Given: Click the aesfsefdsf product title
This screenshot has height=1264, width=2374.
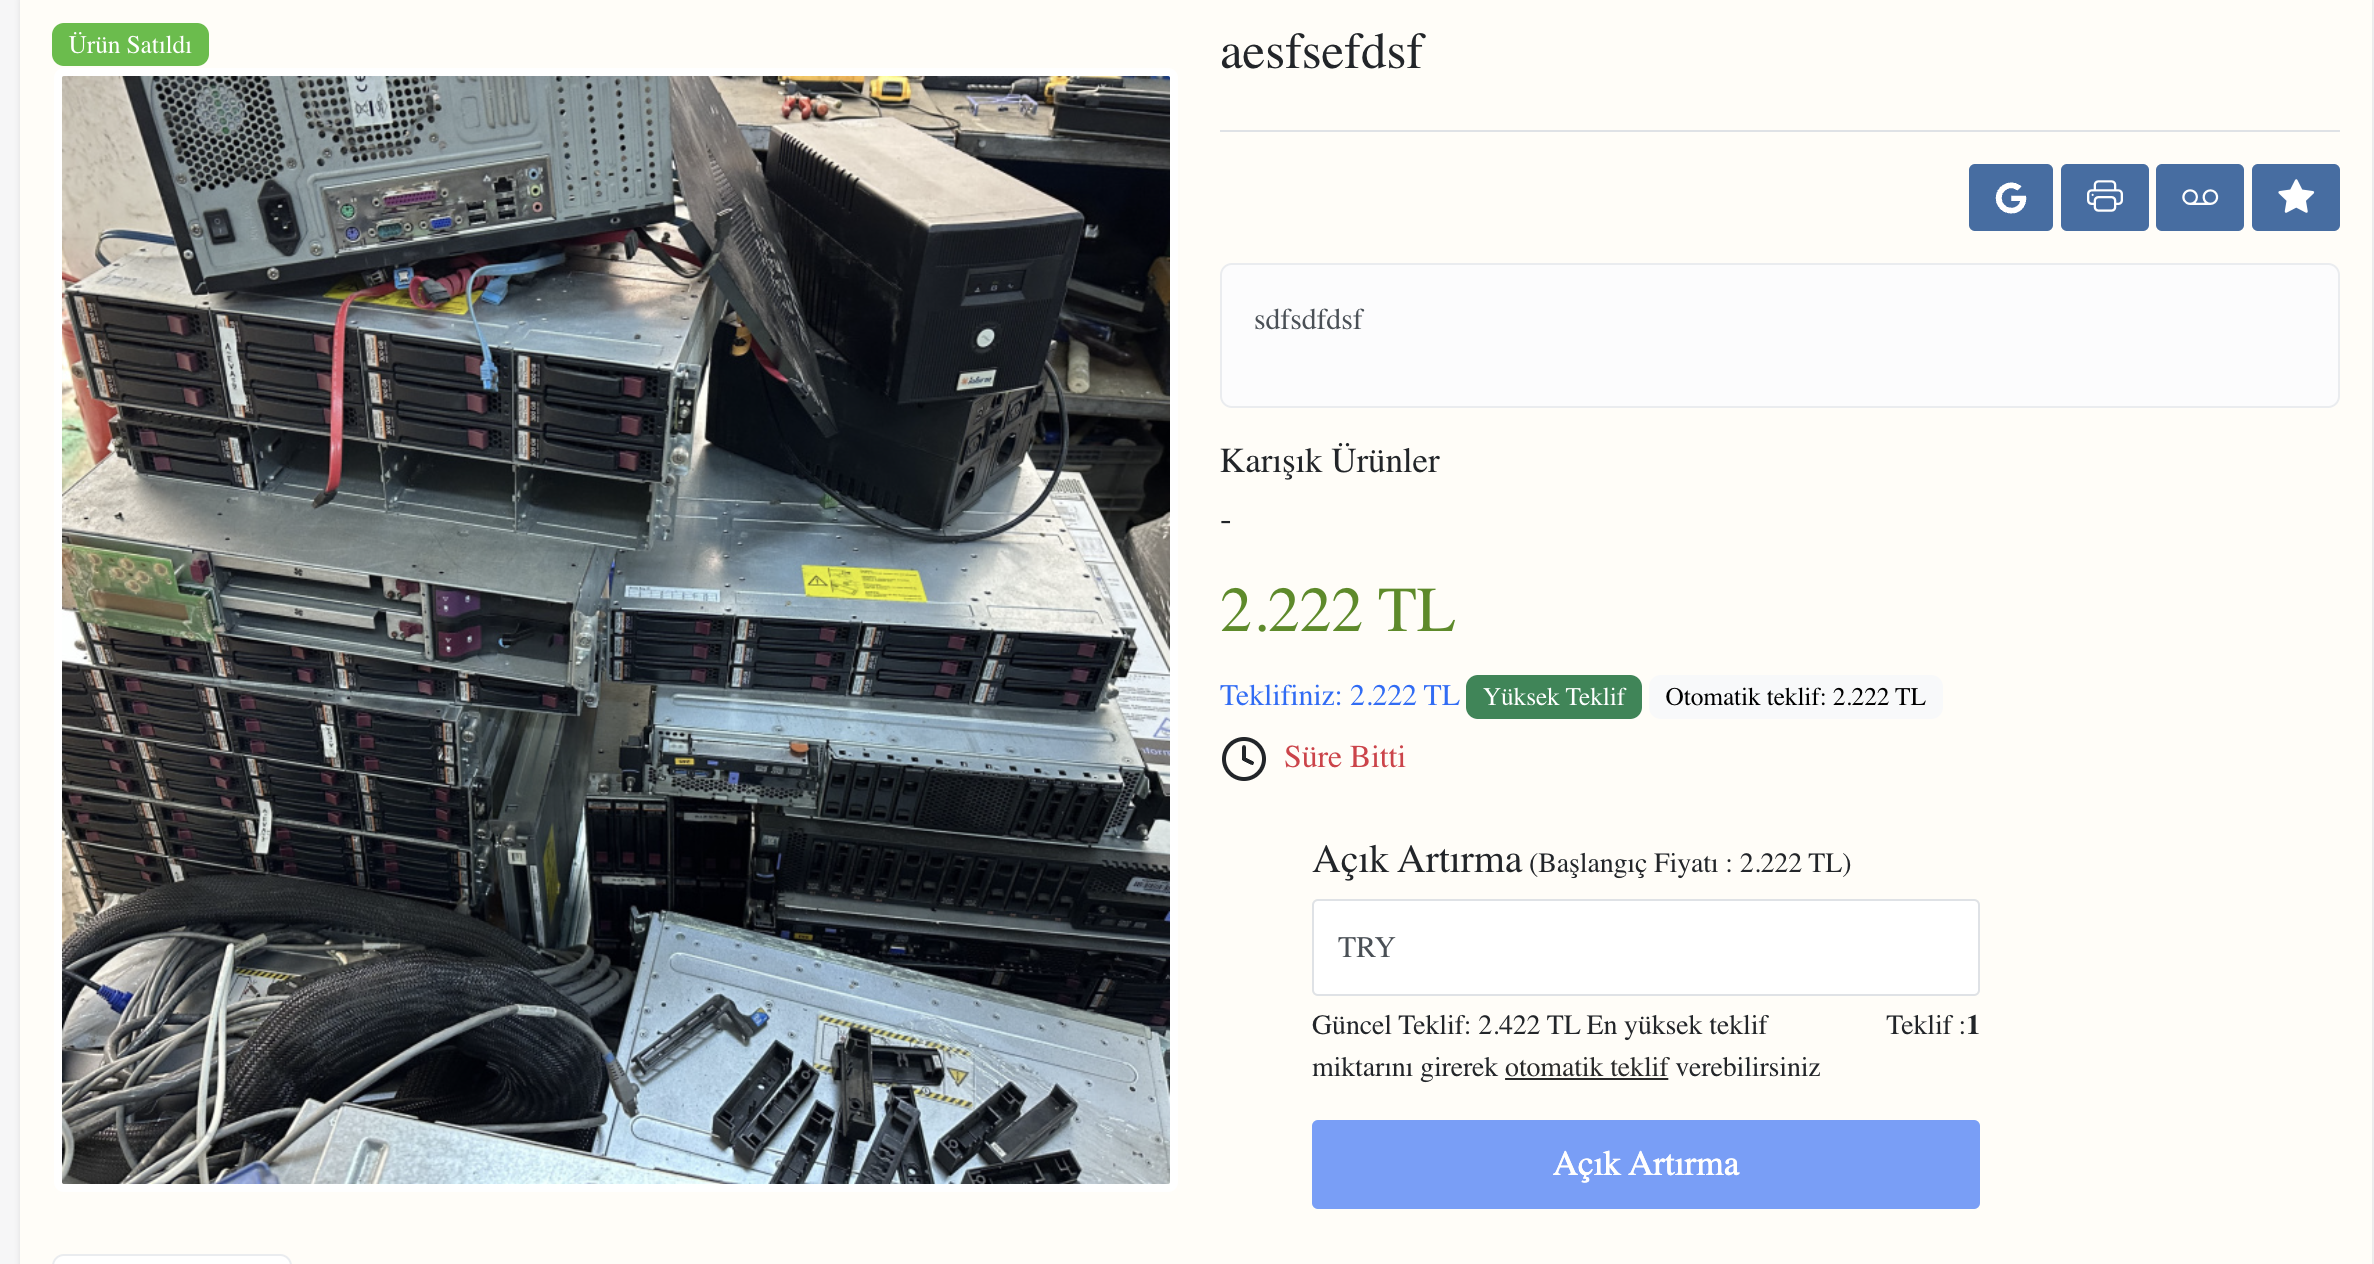Looking at the screenshot, I should tap(1321, 52).
